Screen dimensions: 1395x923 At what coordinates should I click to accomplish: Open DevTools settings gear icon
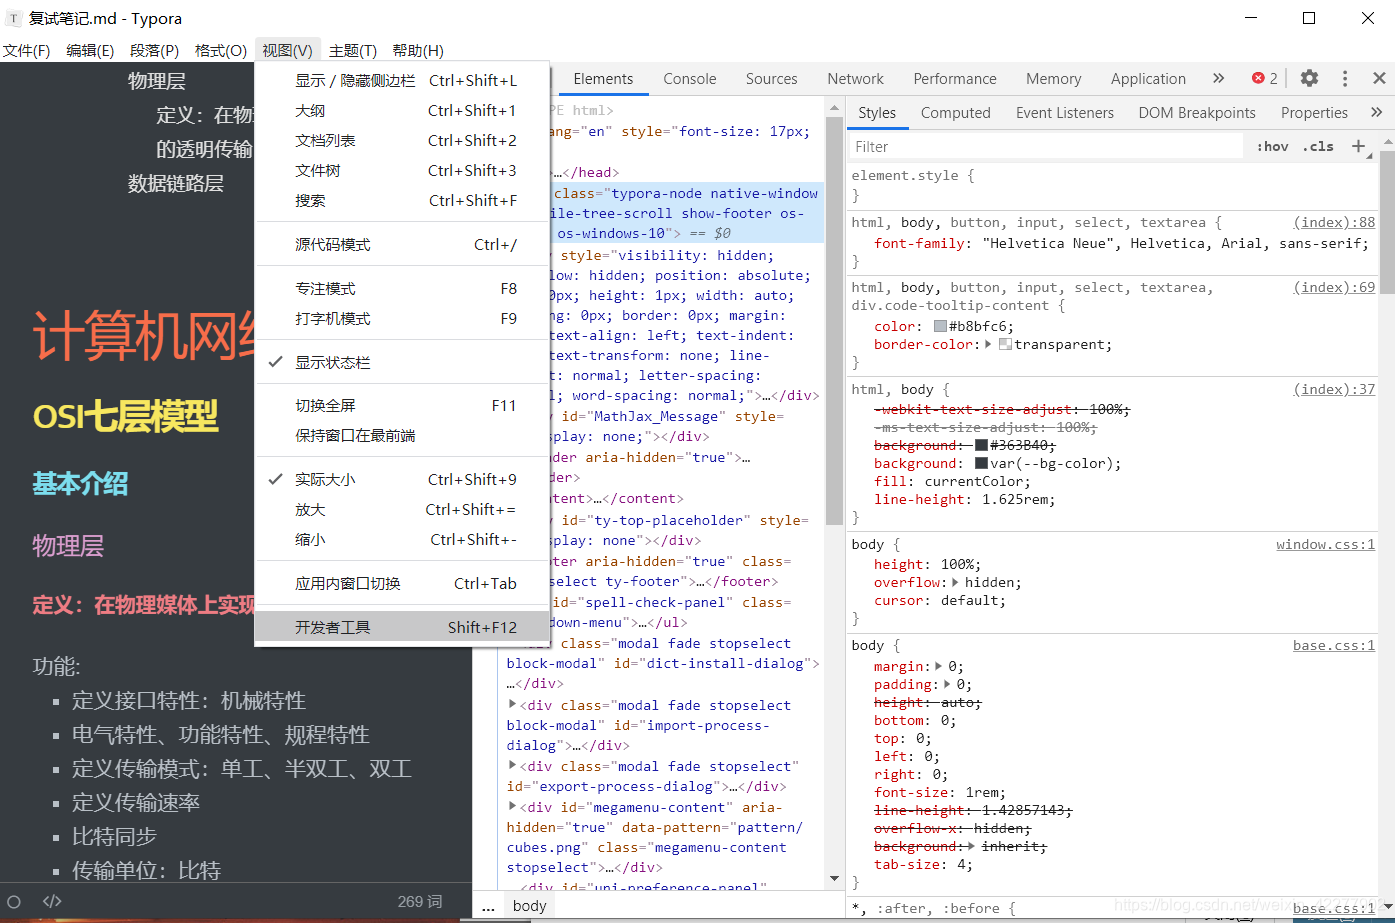(1309, 78)
